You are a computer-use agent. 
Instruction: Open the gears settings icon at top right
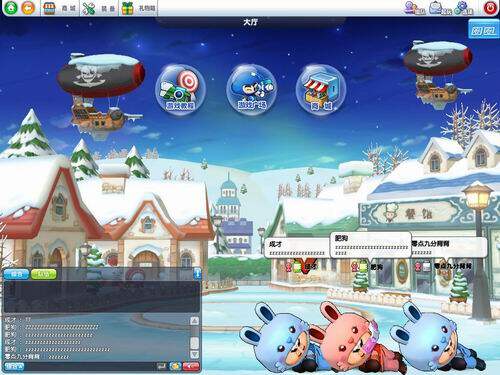point(464,8)
